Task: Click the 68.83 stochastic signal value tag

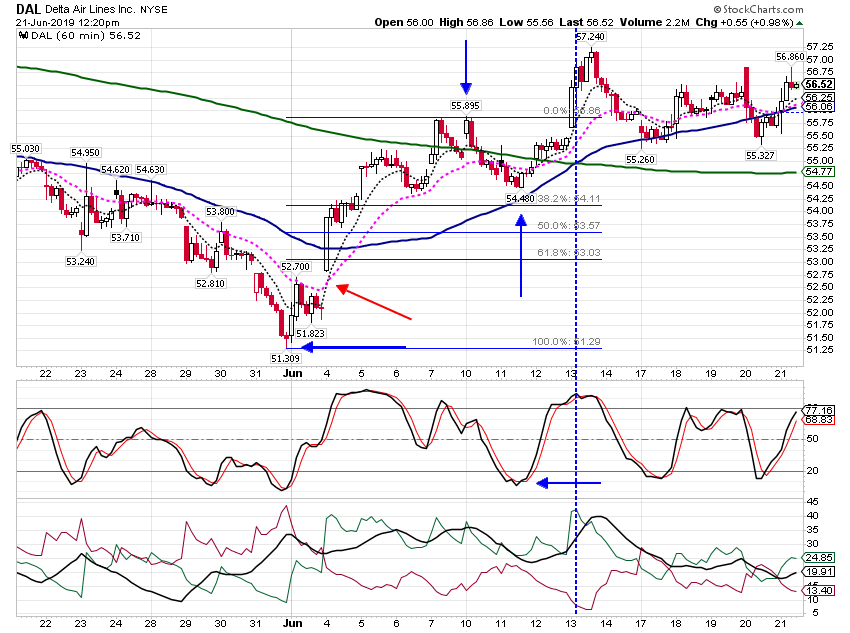Action: [x=819, y=420]
